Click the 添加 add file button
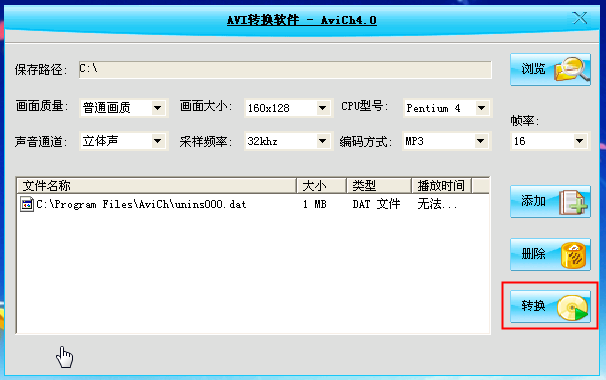606x380 pixels. (550, 201)
